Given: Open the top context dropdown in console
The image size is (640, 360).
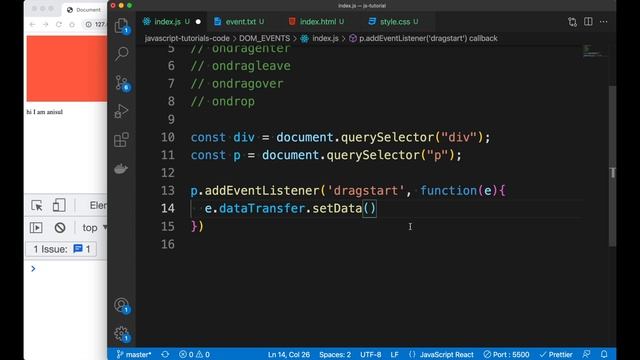Looking at the screenshot, I should click(94, 227).
